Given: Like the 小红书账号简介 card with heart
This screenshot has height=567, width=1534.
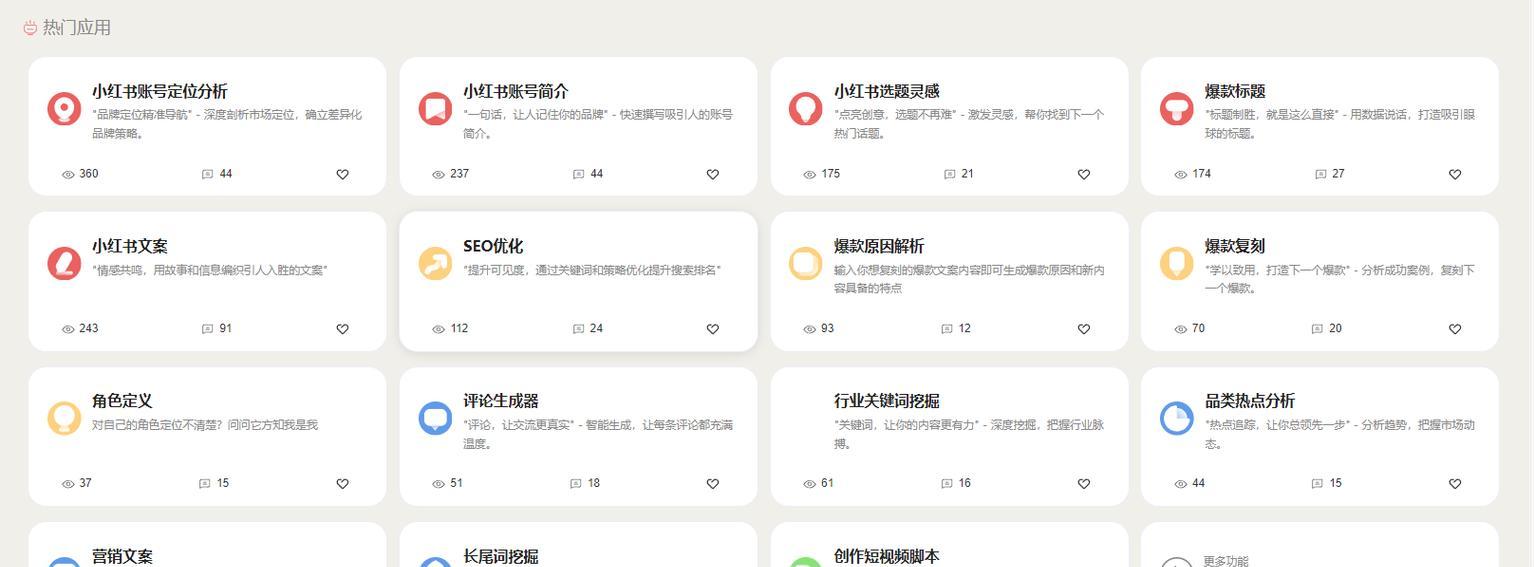Looking at the screenshot, I should (x=713, y=174).
